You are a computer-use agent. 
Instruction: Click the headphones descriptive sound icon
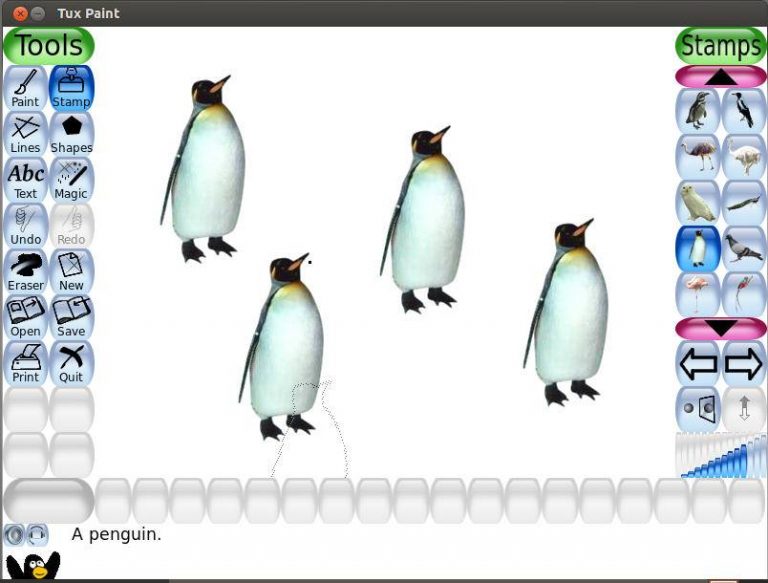37,534
